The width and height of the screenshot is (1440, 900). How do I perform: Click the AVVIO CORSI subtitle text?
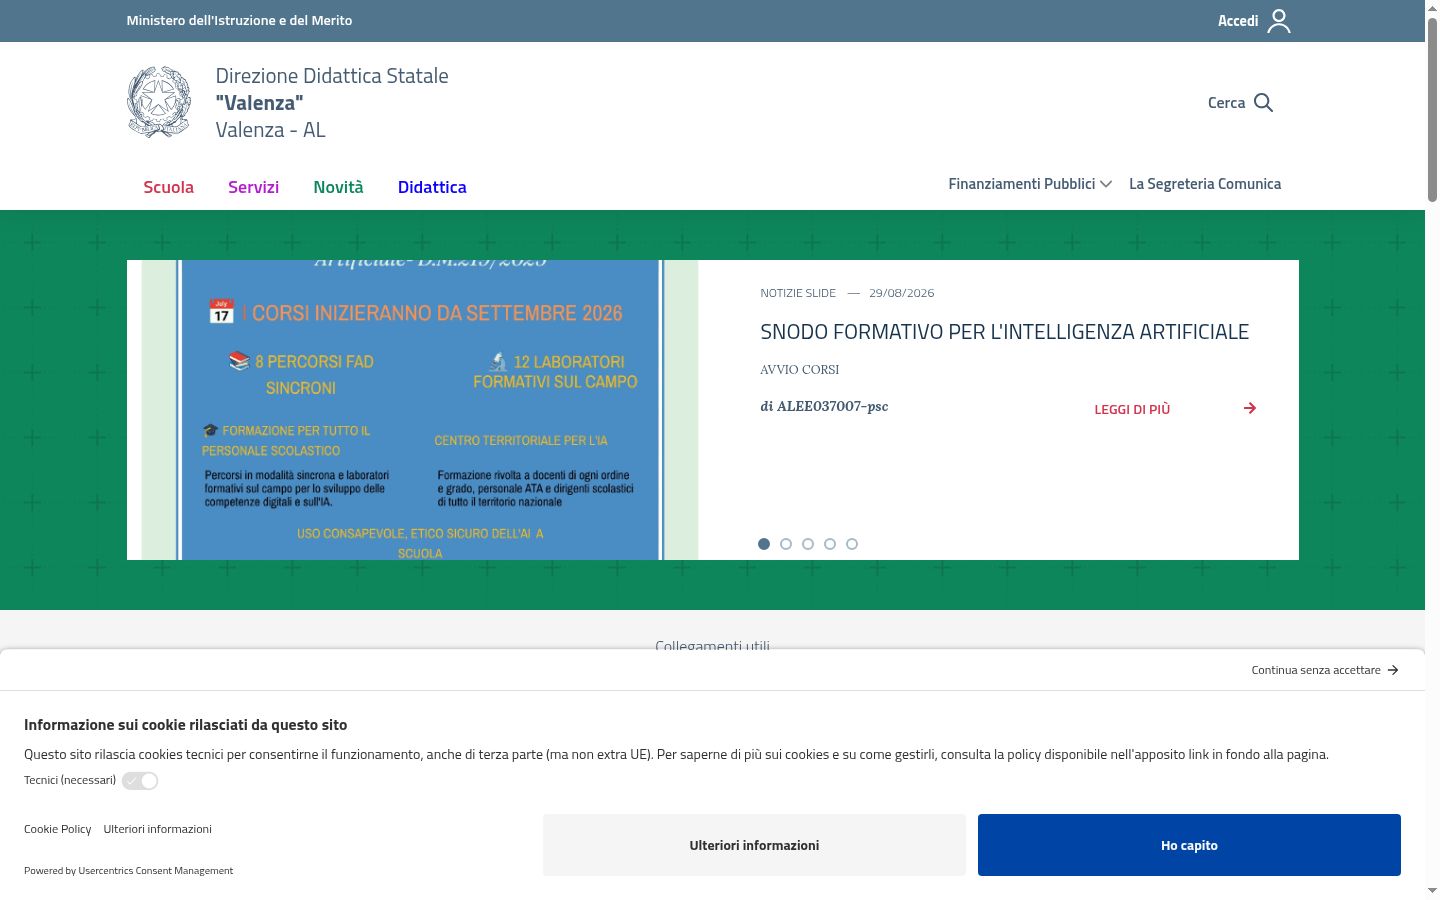pyautogui.click(x=800, y=369)
